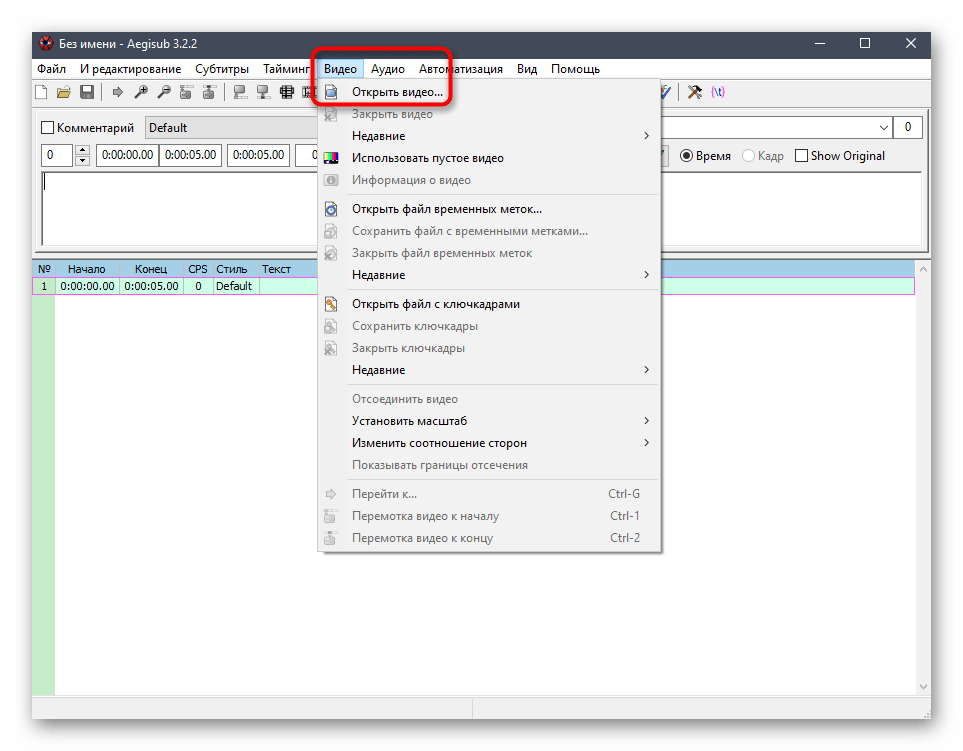The width and height of the screenshot is (963, 751).
Task: Click subtitle grid scrollbar down arrow
Action: coord(923,687)
